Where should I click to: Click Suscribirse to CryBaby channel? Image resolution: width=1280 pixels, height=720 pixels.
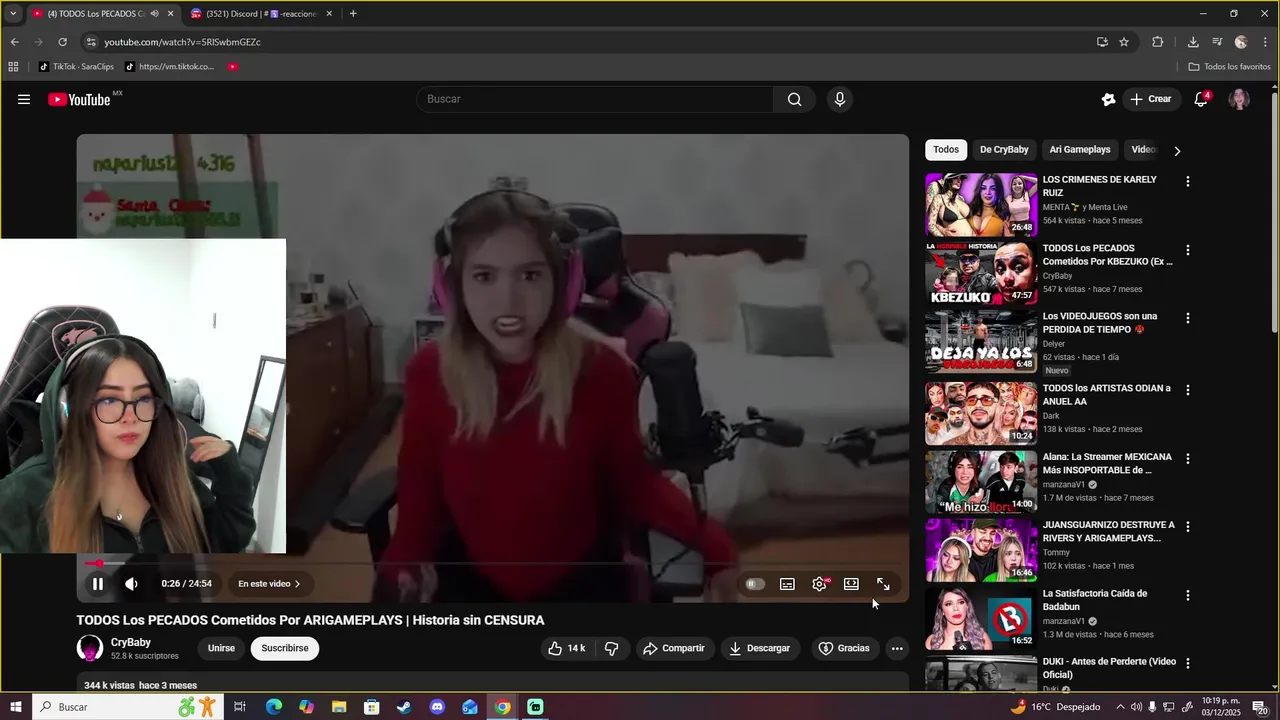point(285,648)
